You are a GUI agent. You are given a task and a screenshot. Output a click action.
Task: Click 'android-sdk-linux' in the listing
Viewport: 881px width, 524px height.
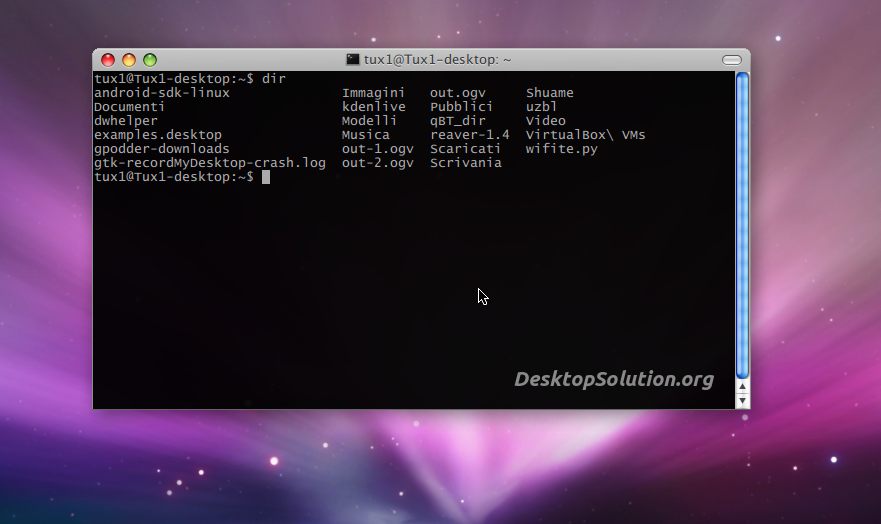coord(162,93)
